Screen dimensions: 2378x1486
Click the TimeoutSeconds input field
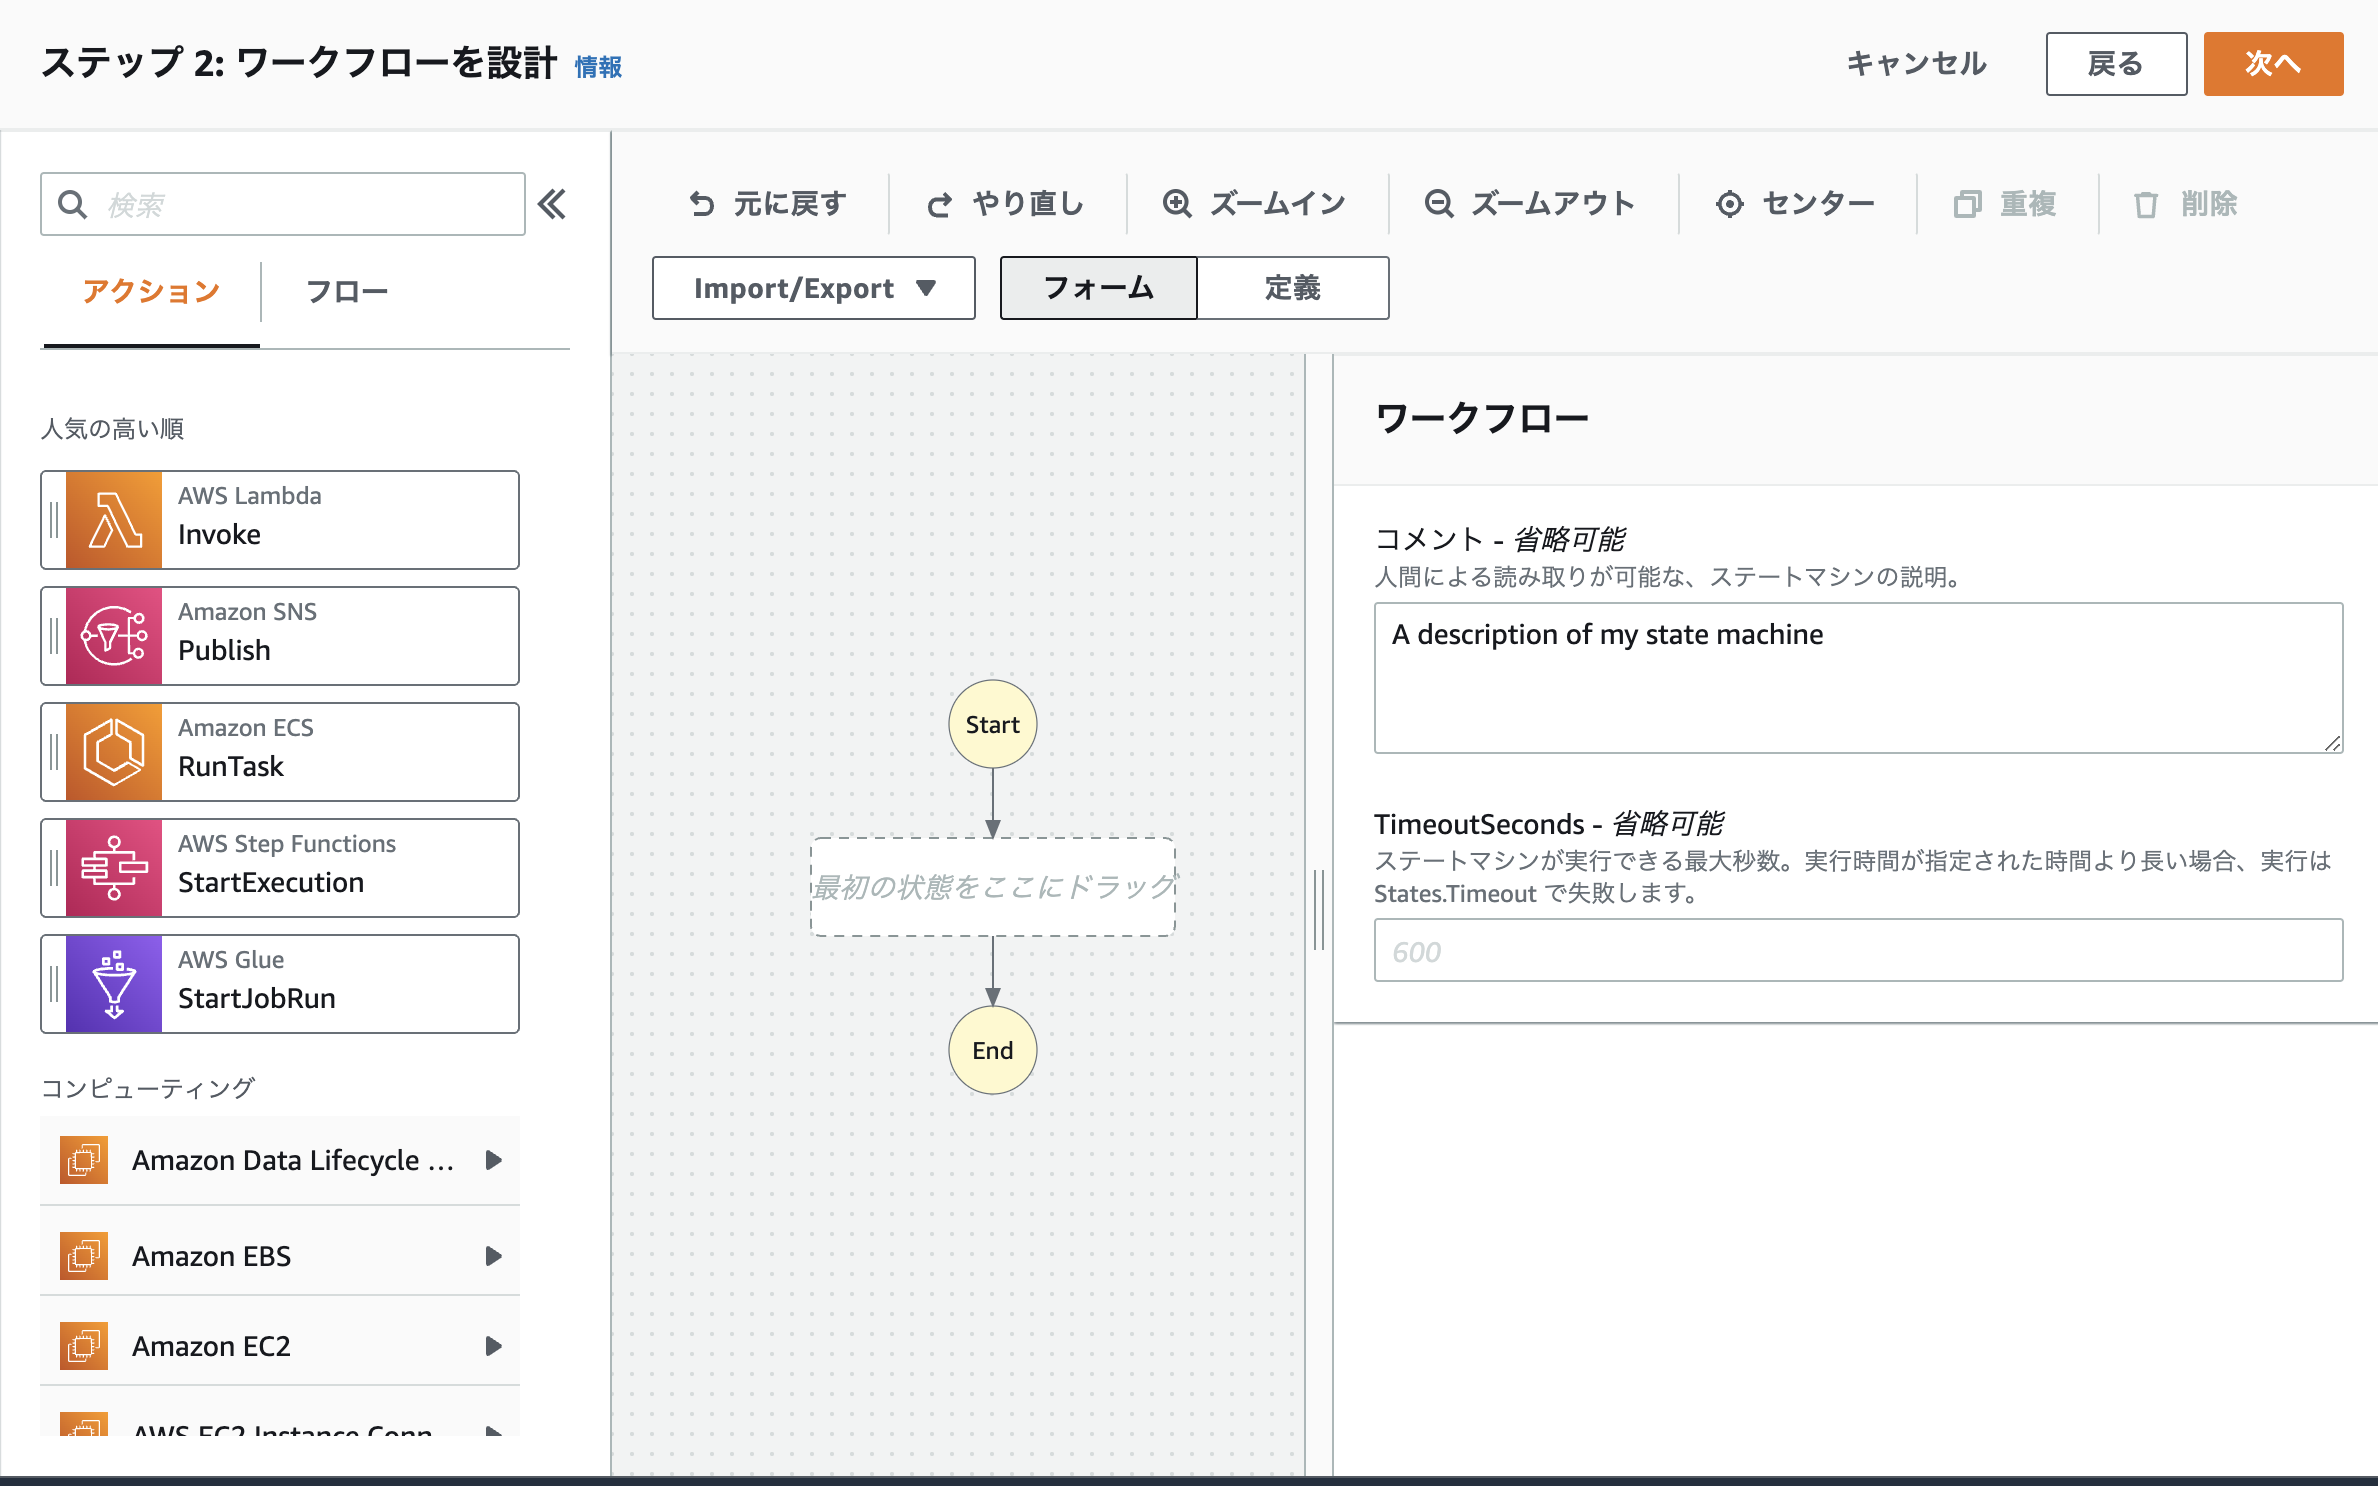(1858, 950)
